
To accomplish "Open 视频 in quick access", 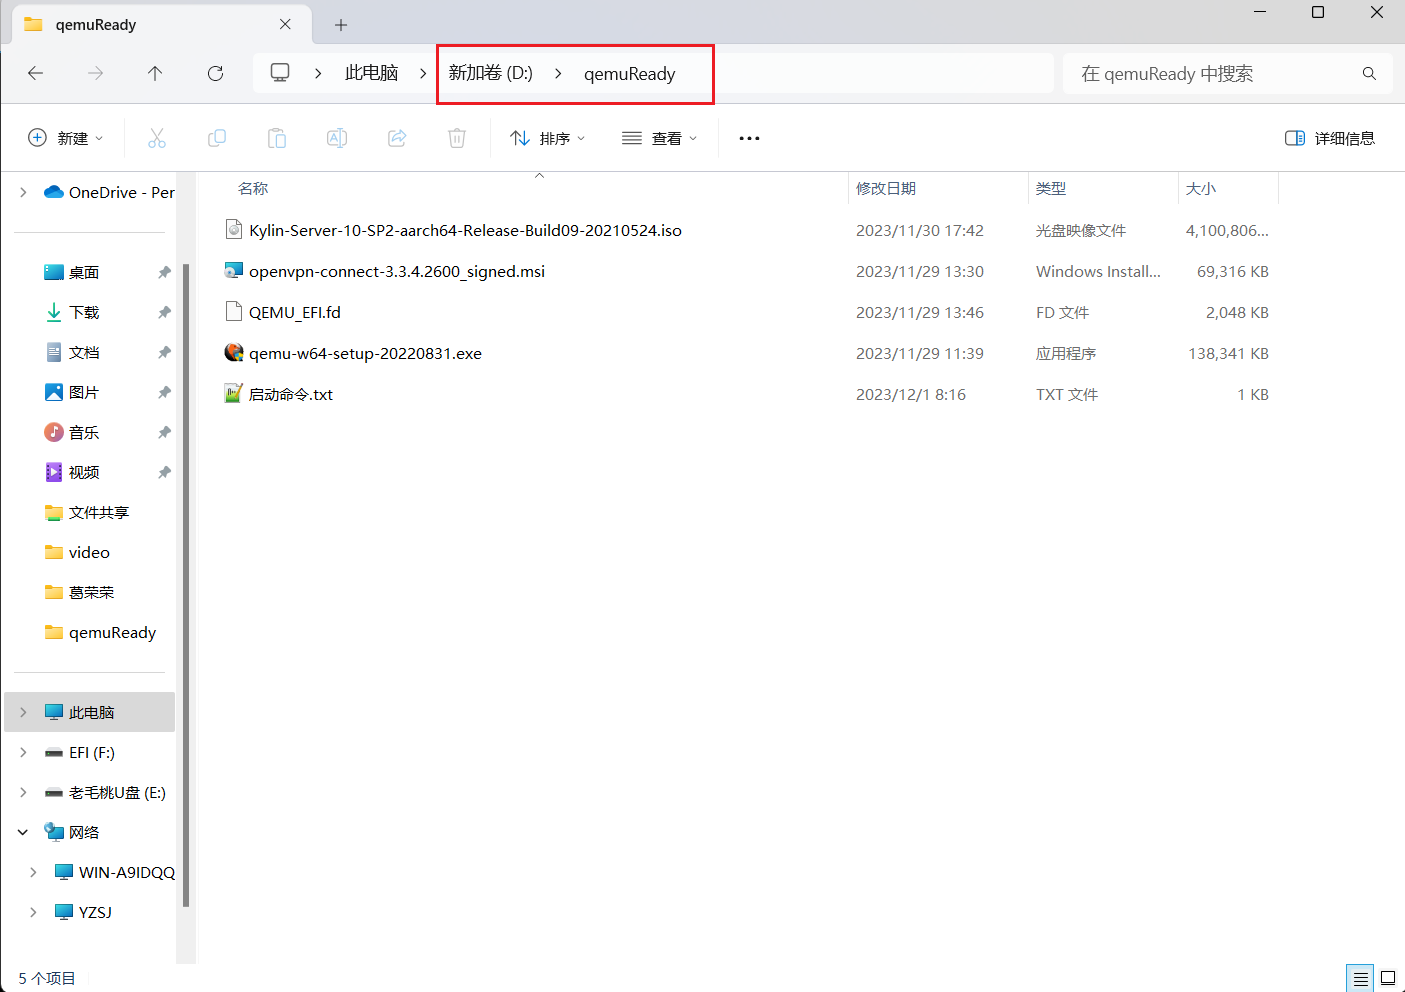I will pyautogui.click(x=84, y=472).
